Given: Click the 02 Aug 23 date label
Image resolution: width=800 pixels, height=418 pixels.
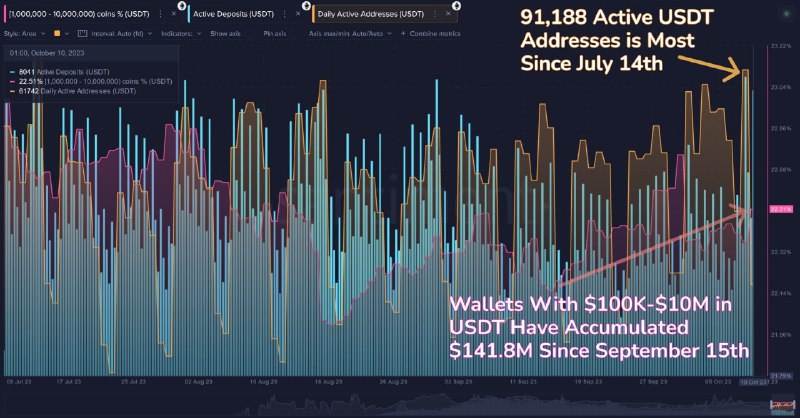Looking at the screenshot, I should 198,382.
